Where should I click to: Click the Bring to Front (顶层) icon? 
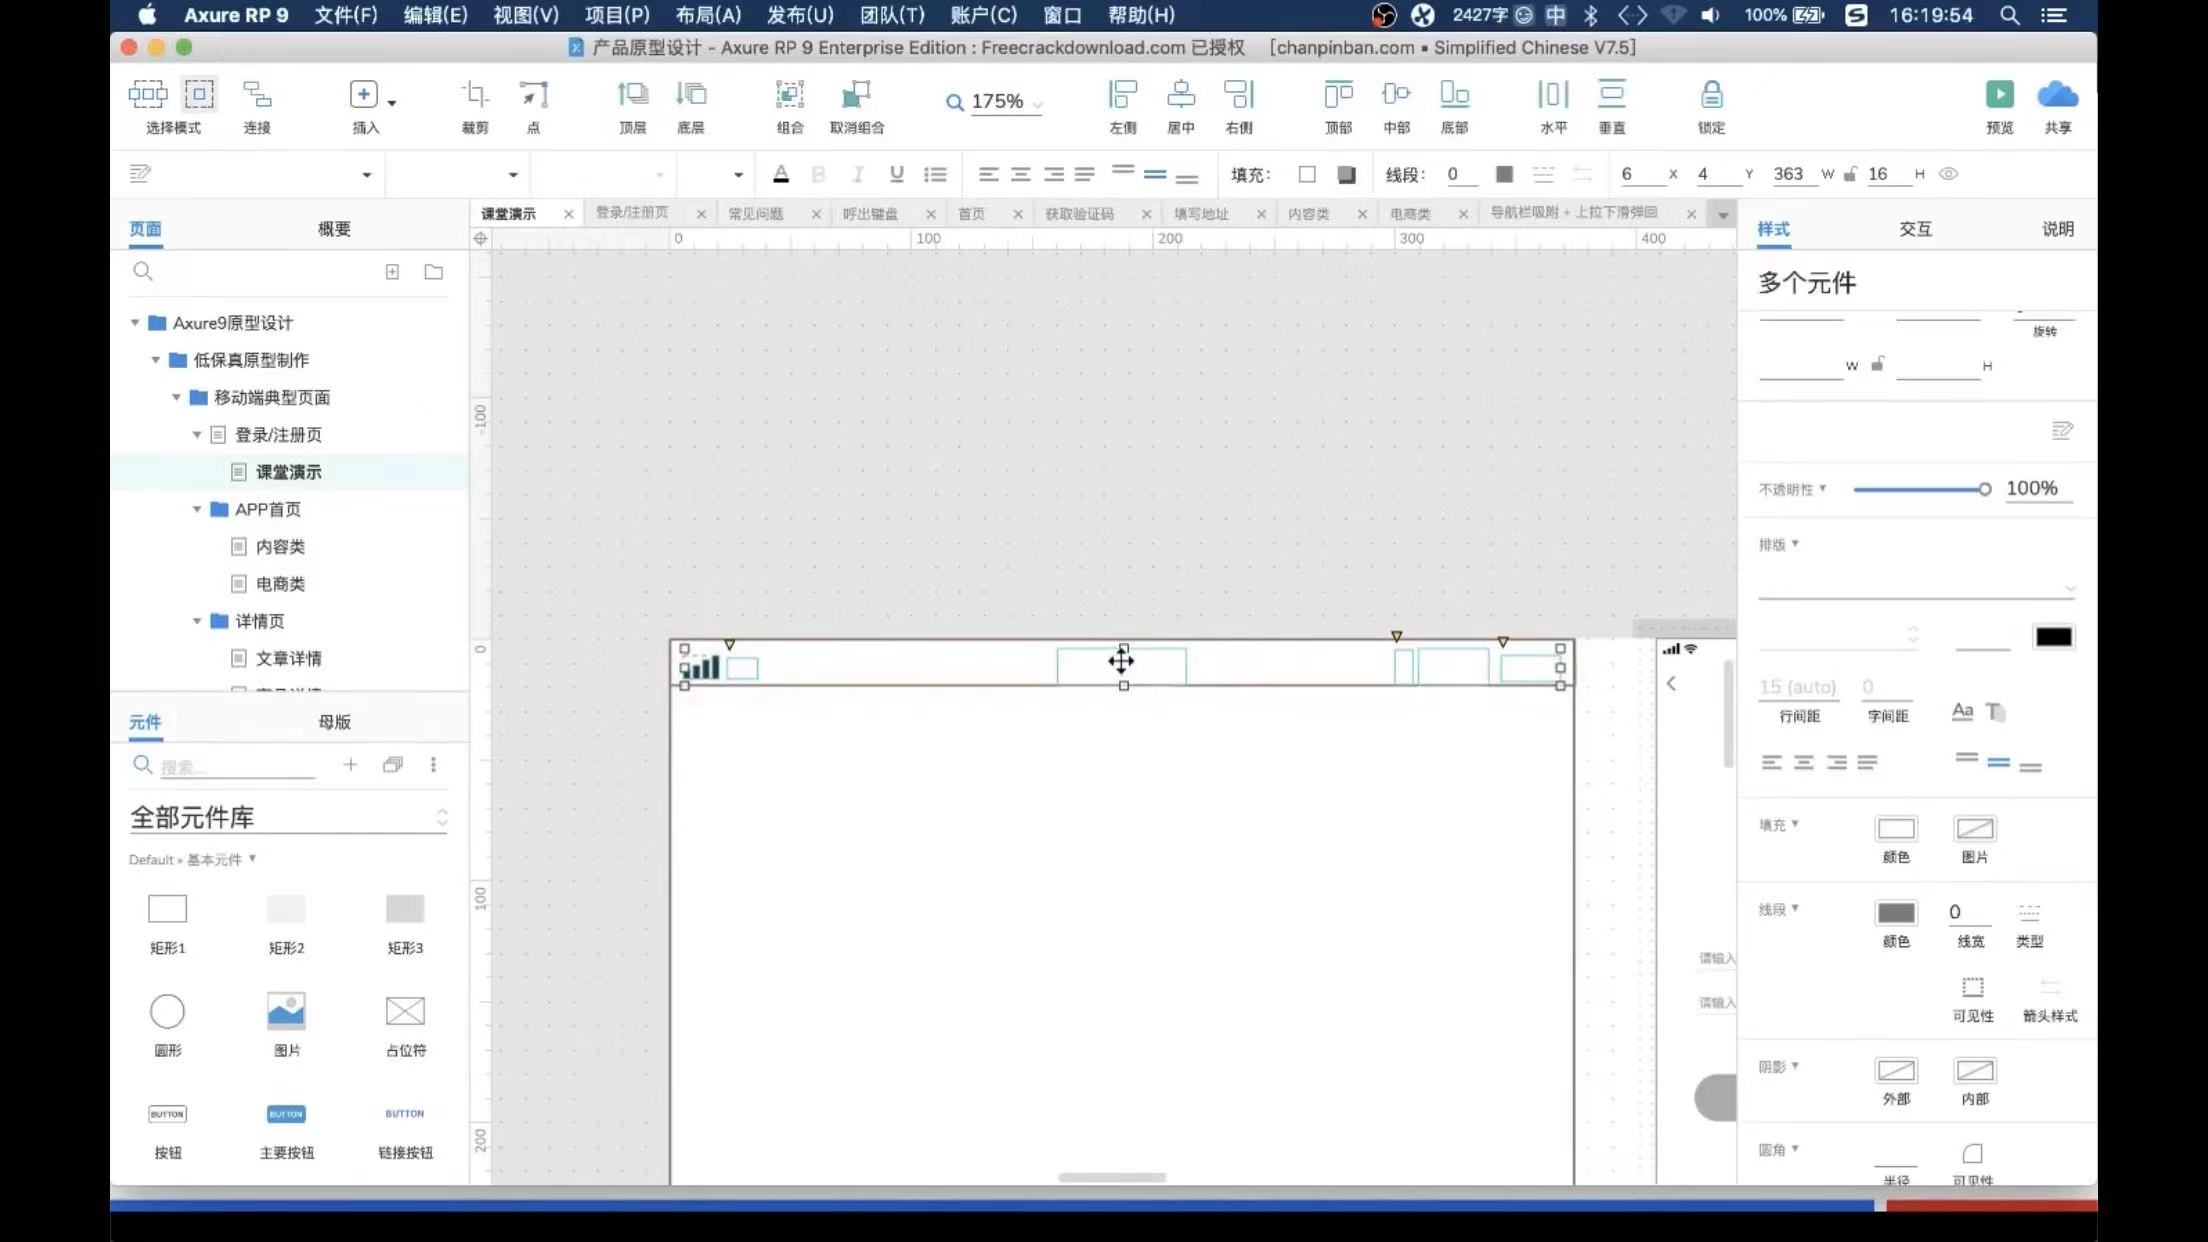coord(632,95)
